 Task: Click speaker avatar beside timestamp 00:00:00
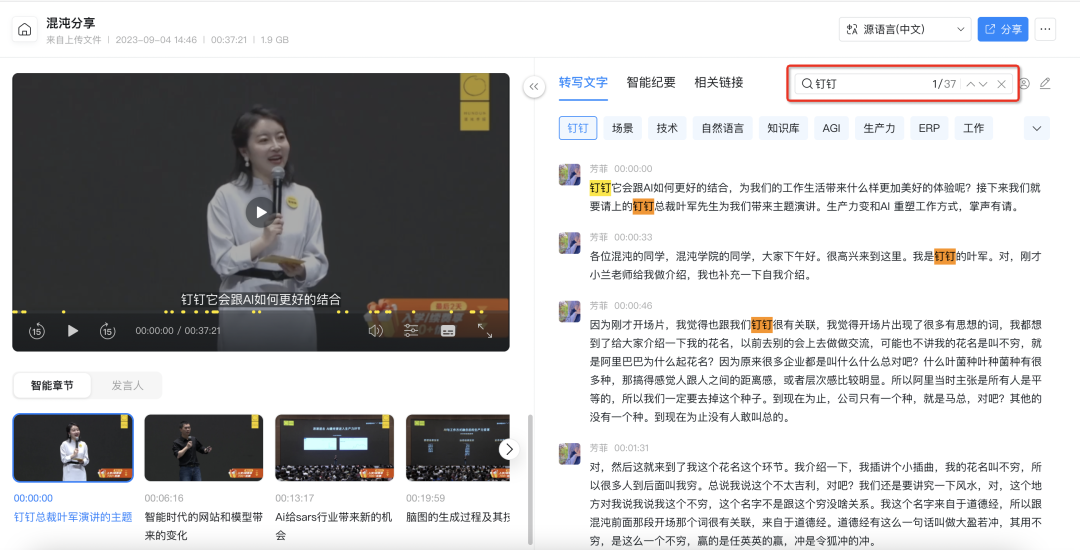[x=570, y=174]
